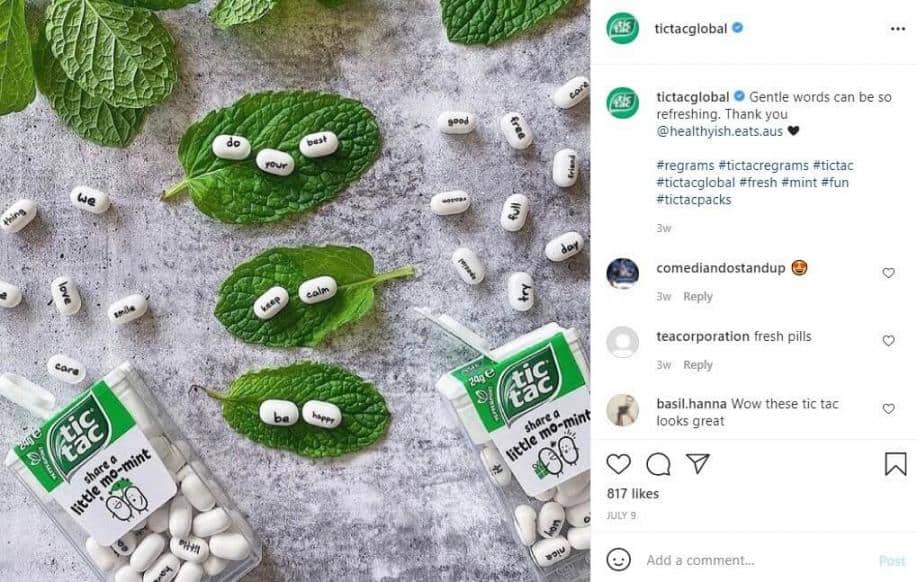Like the post with heart icon
This screenshot has height=582, width=917.
click(x=619, y=464)
